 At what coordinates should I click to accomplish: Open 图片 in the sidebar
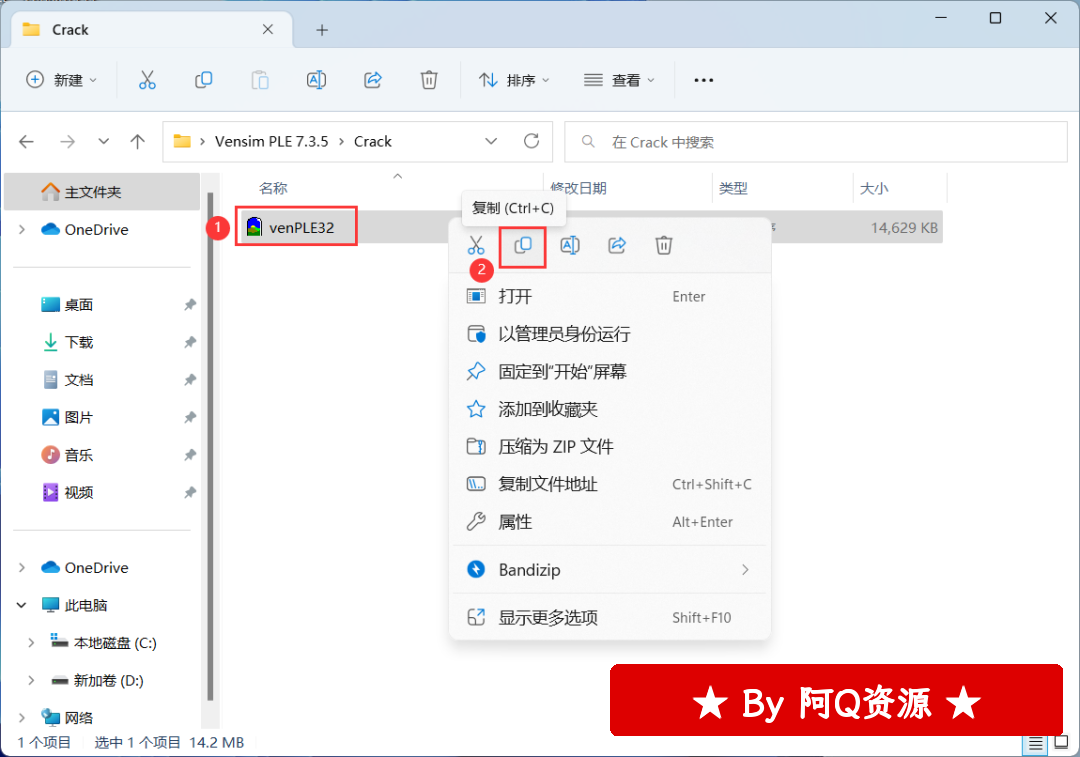coord(78,417)
